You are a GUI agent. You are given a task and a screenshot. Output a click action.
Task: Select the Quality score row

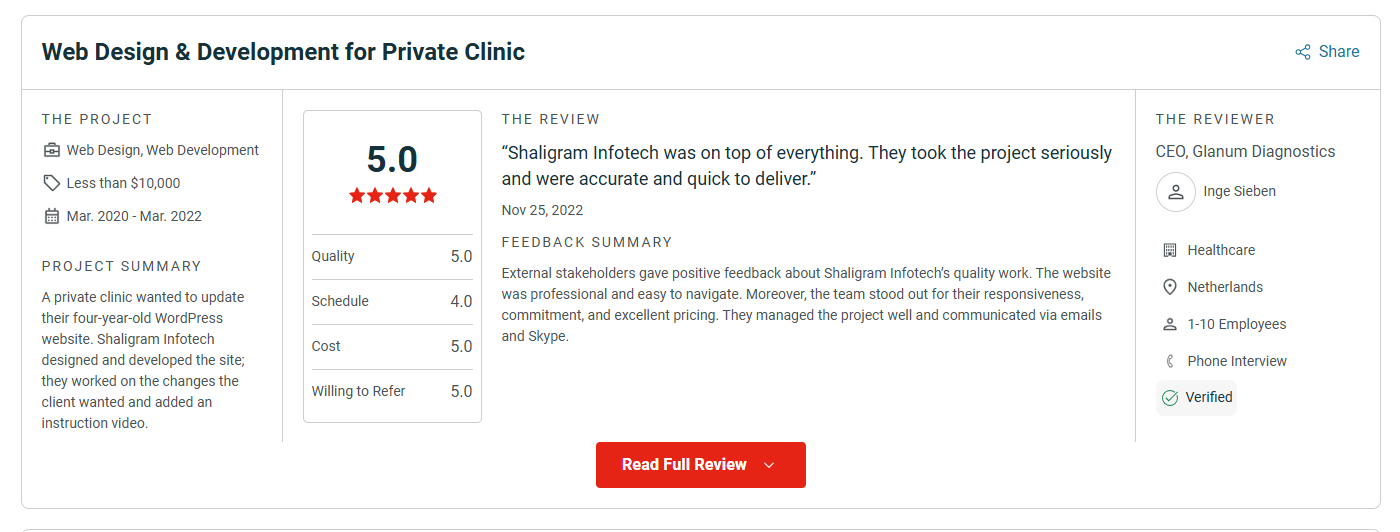click(x=392, y=257)
